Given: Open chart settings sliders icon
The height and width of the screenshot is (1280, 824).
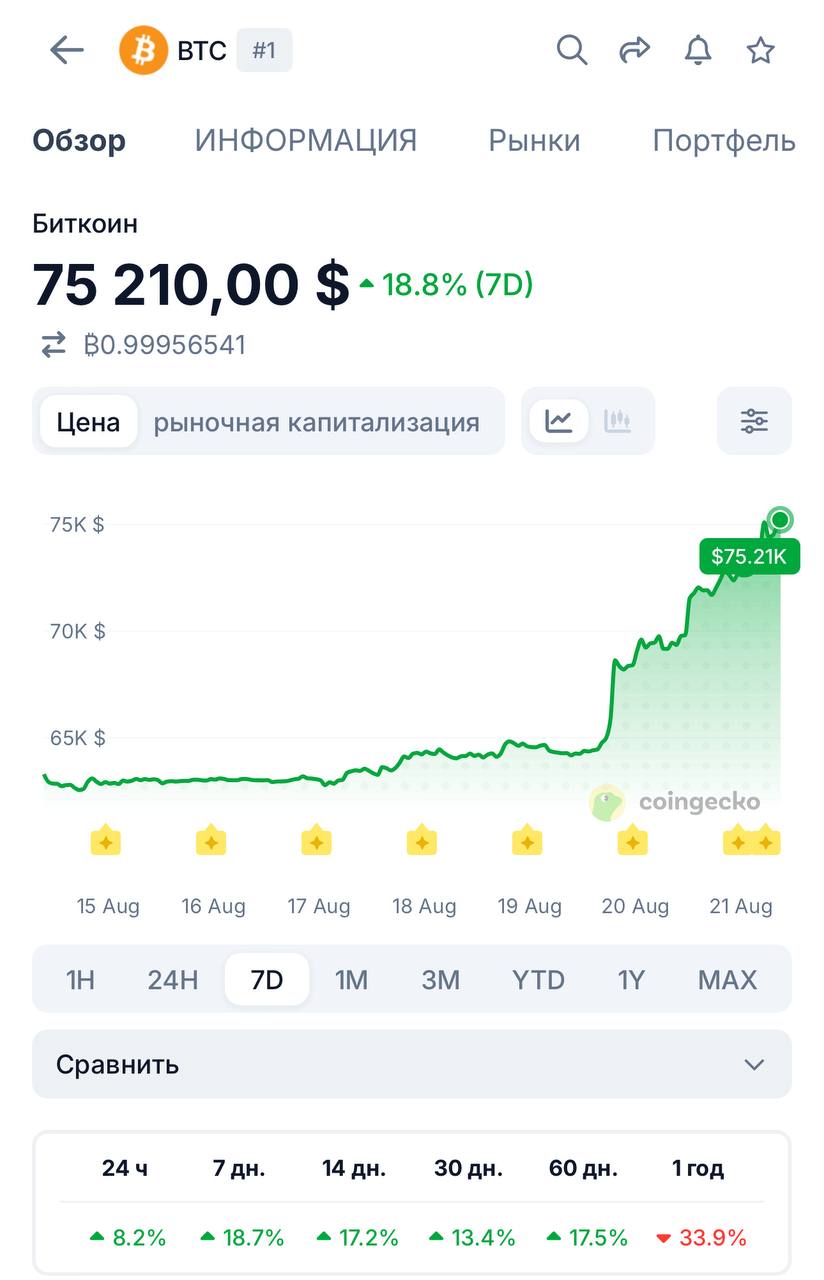Looking at the screenshot, I should [754, 421].
